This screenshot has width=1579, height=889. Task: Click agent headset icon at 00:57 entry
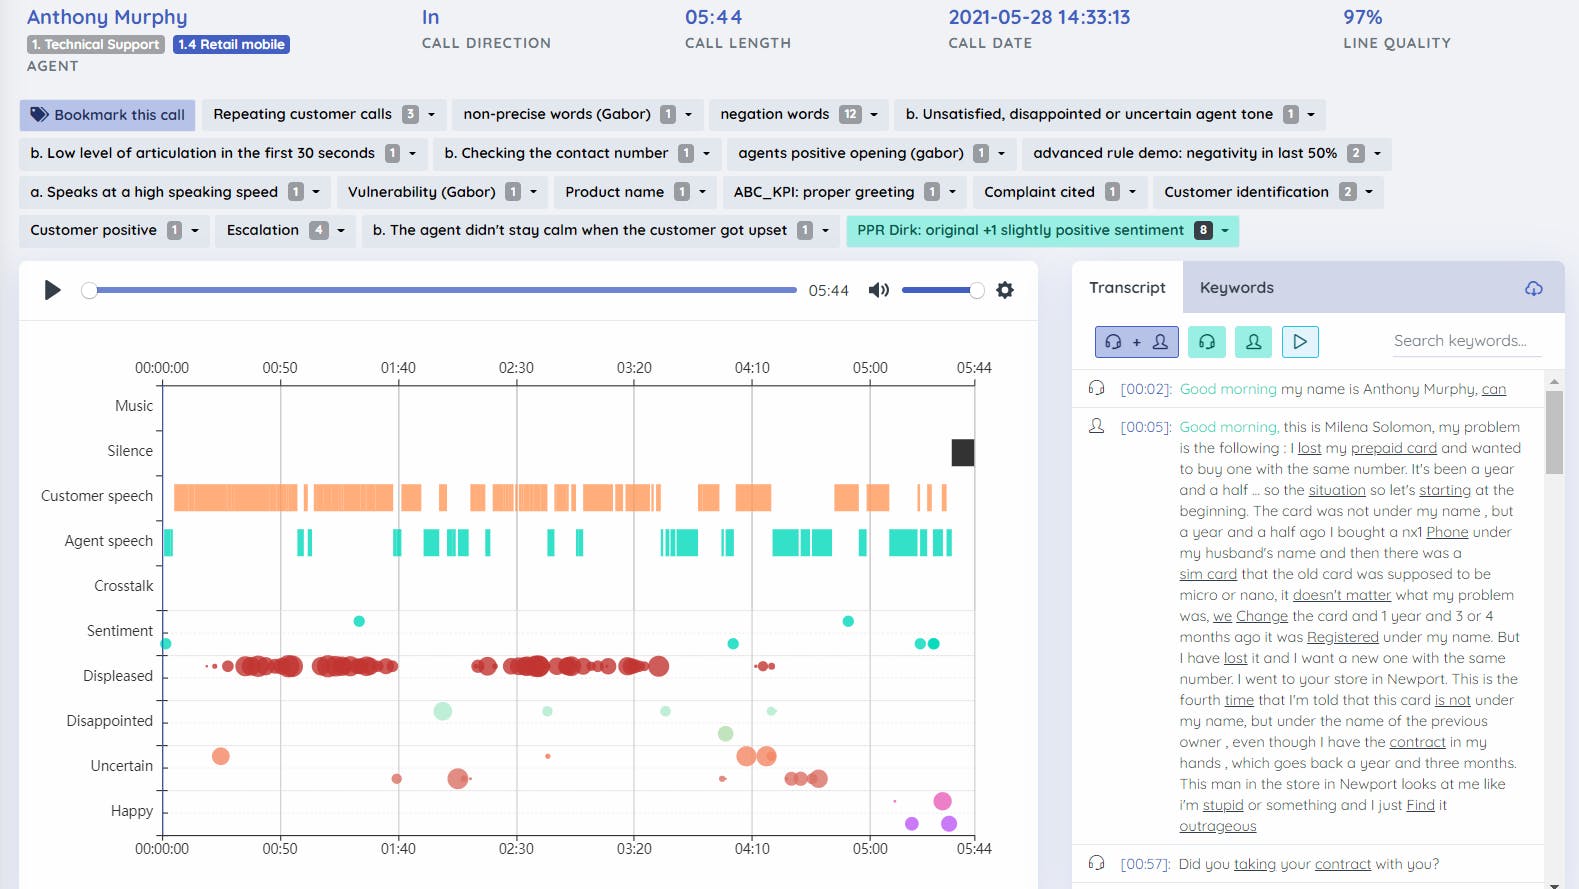click(x=1096, y=863)
